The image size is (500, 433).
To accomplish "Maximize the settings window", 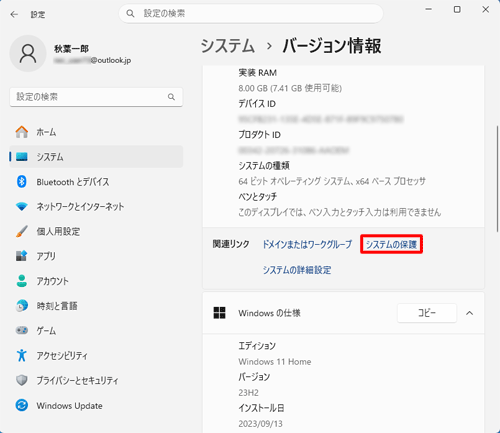I will tap(457, 9).
